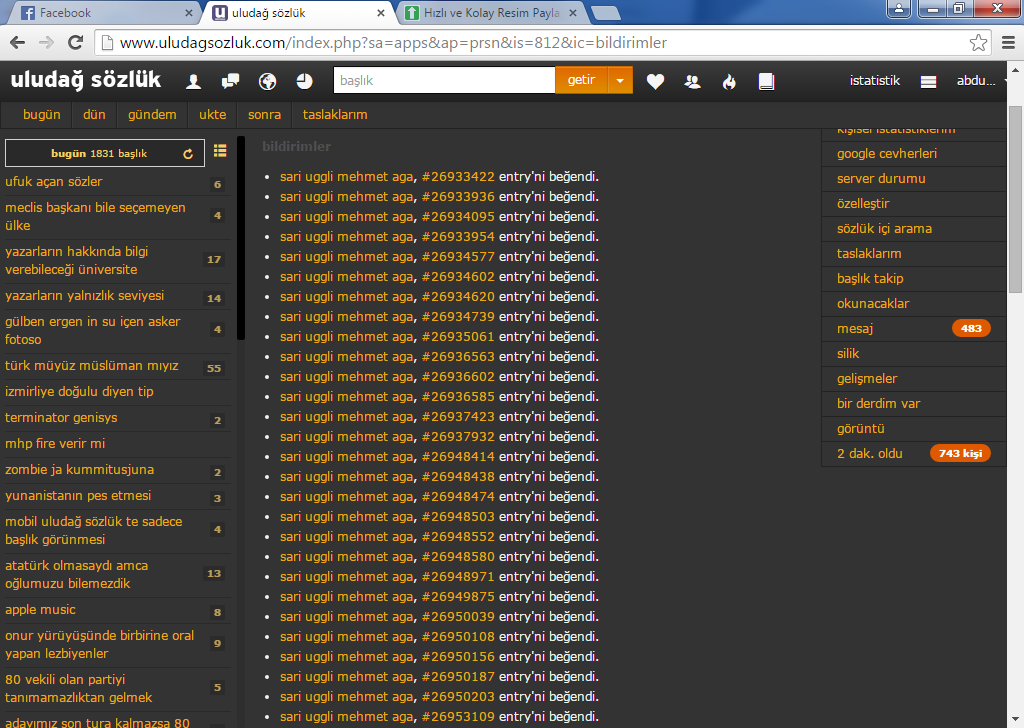1024x728 pixels.
Task: Open the chat bubbles icon in header
Action: pyautogui.click(x=230, y=81)
